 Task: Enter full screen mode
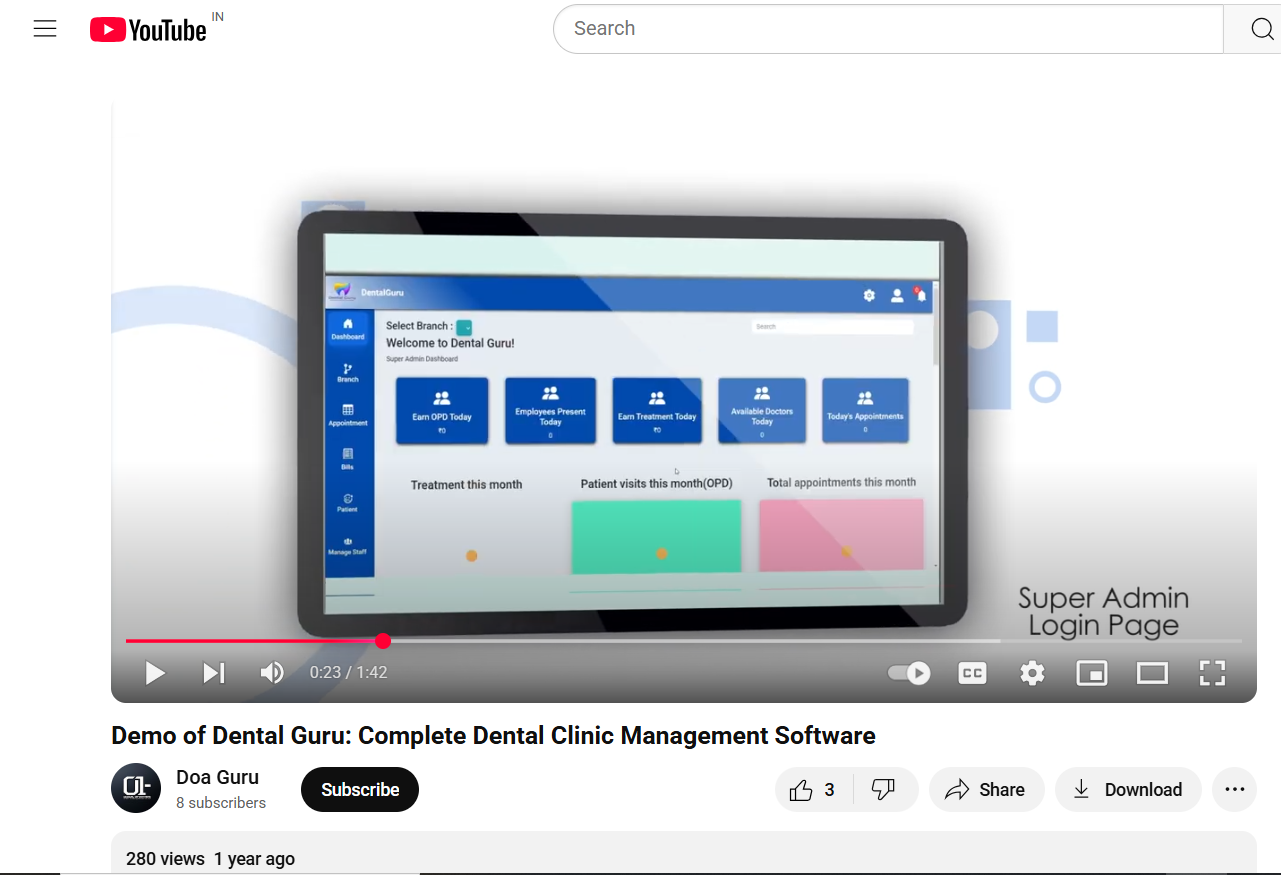(1212, 673)
